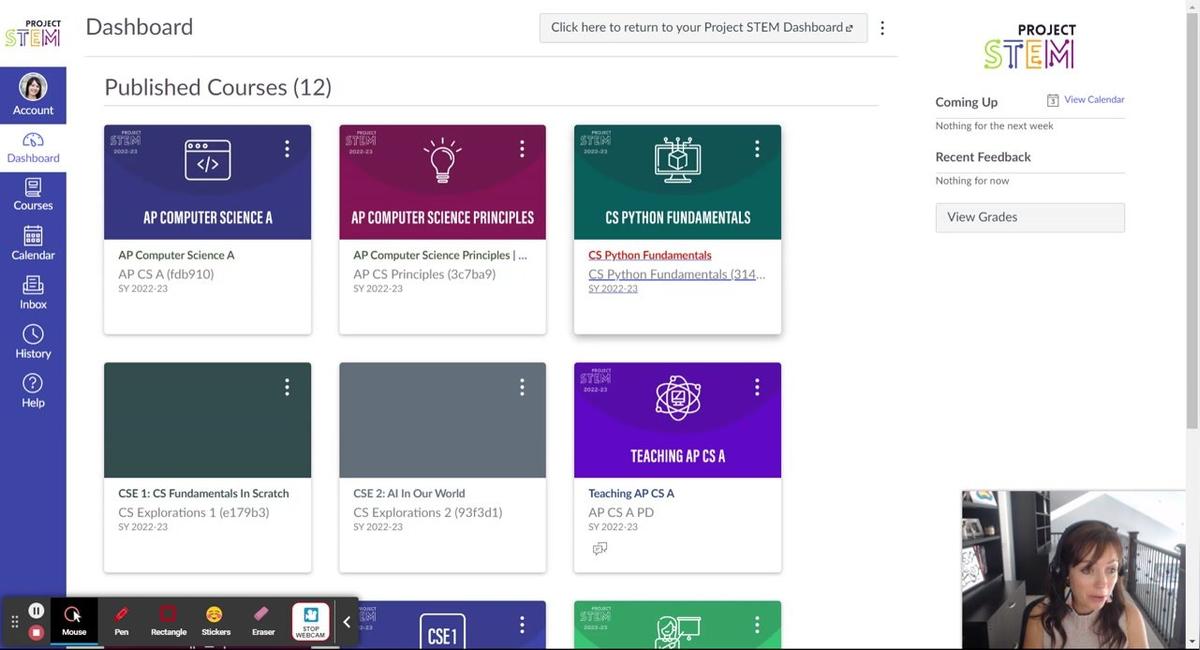Open the Teaching AP CS A course thumbnail

coord(677,420)
